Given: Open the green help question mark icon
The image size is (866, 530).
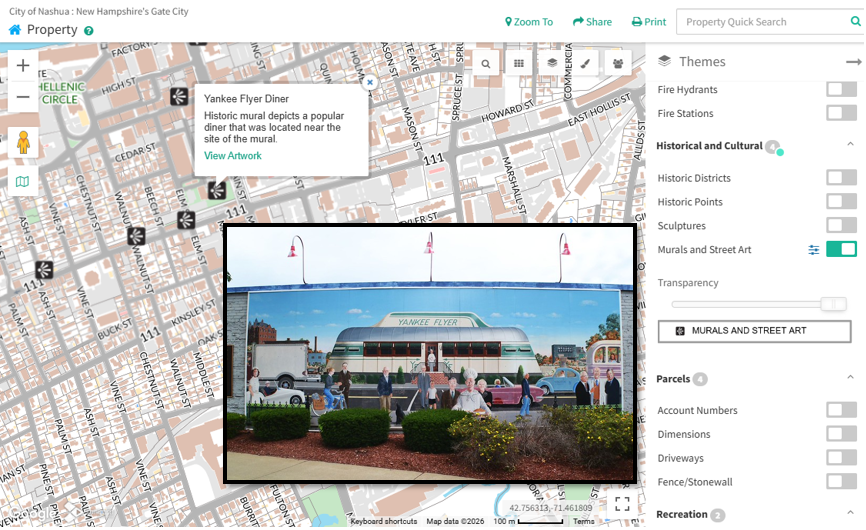Looking at the screenshot, I should [88, 31].
